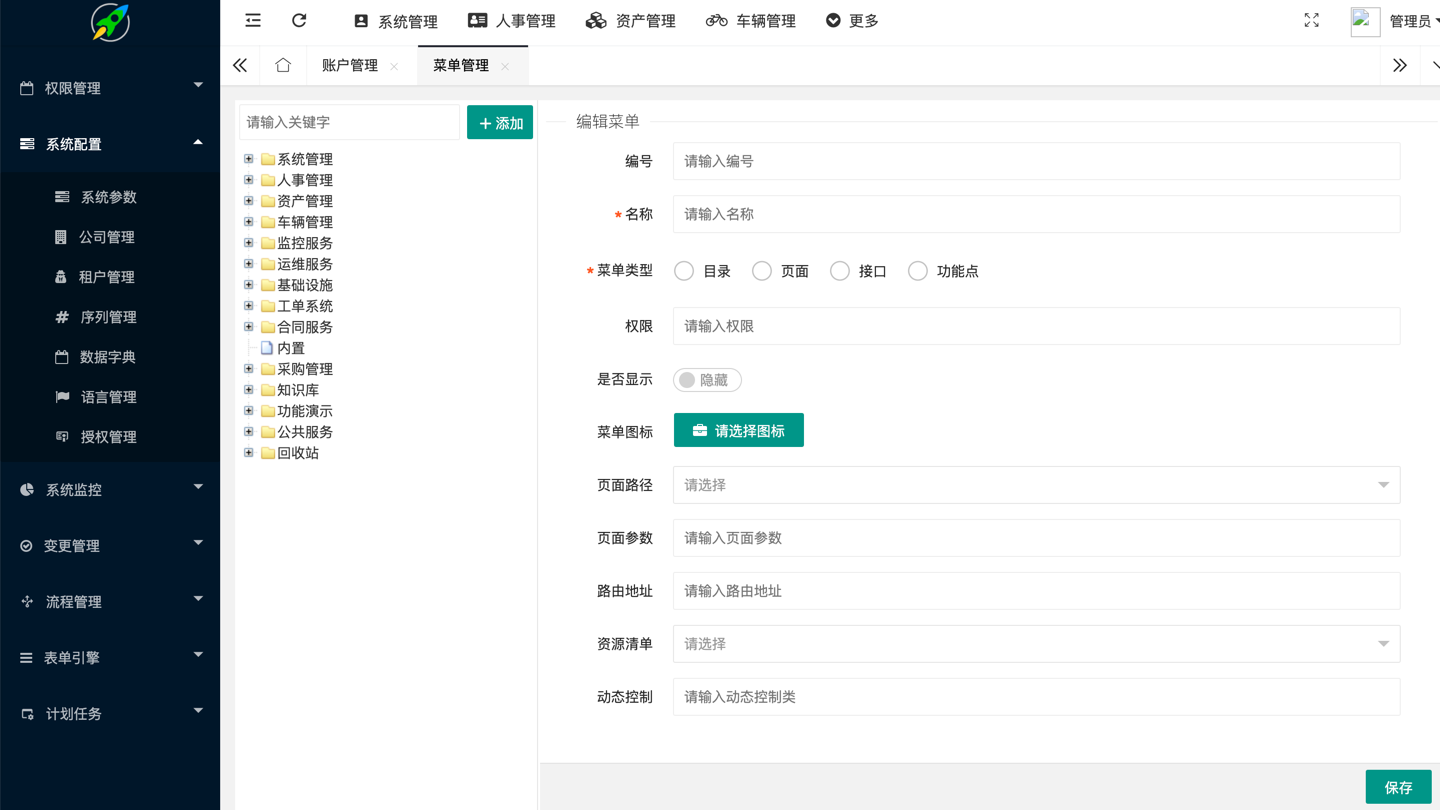Enter fullscreen with the expand icon

tap(1311, 21)
